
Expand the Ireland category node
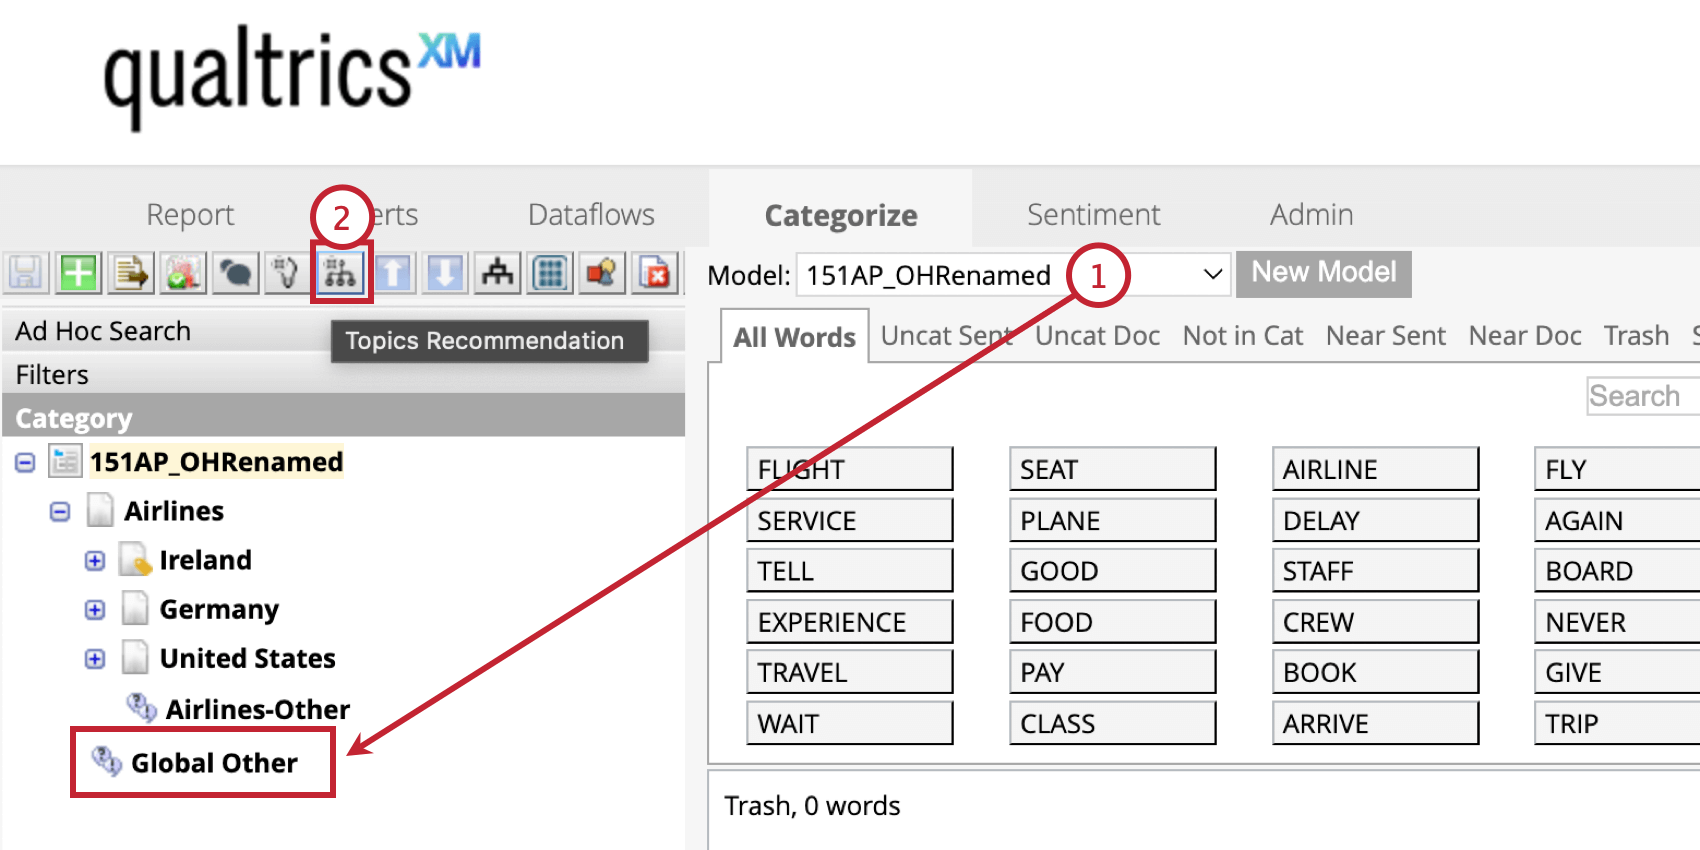(95, 561)
